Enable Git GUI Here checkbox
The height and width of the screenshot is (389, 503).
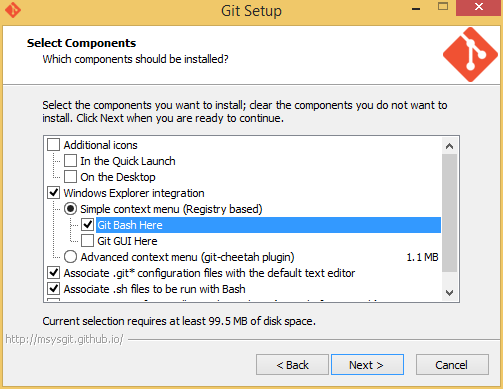point(87,241)
